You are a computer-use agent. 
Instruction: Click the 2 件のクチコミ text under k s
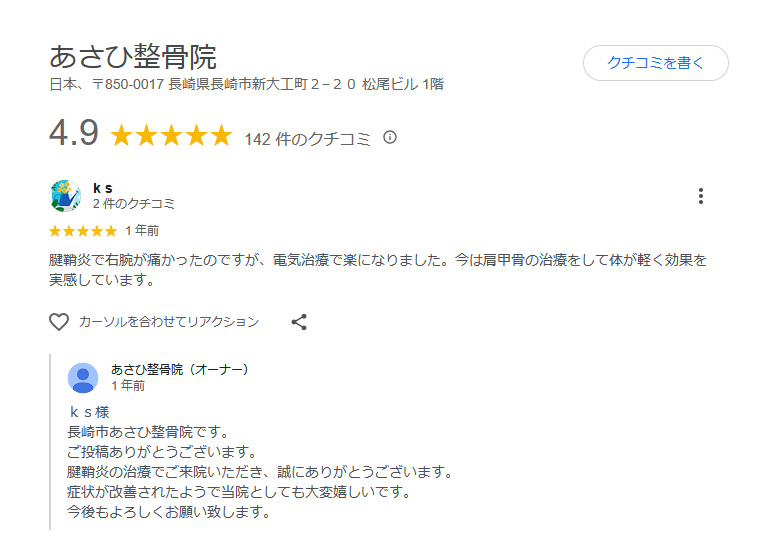tap(134, 204)
